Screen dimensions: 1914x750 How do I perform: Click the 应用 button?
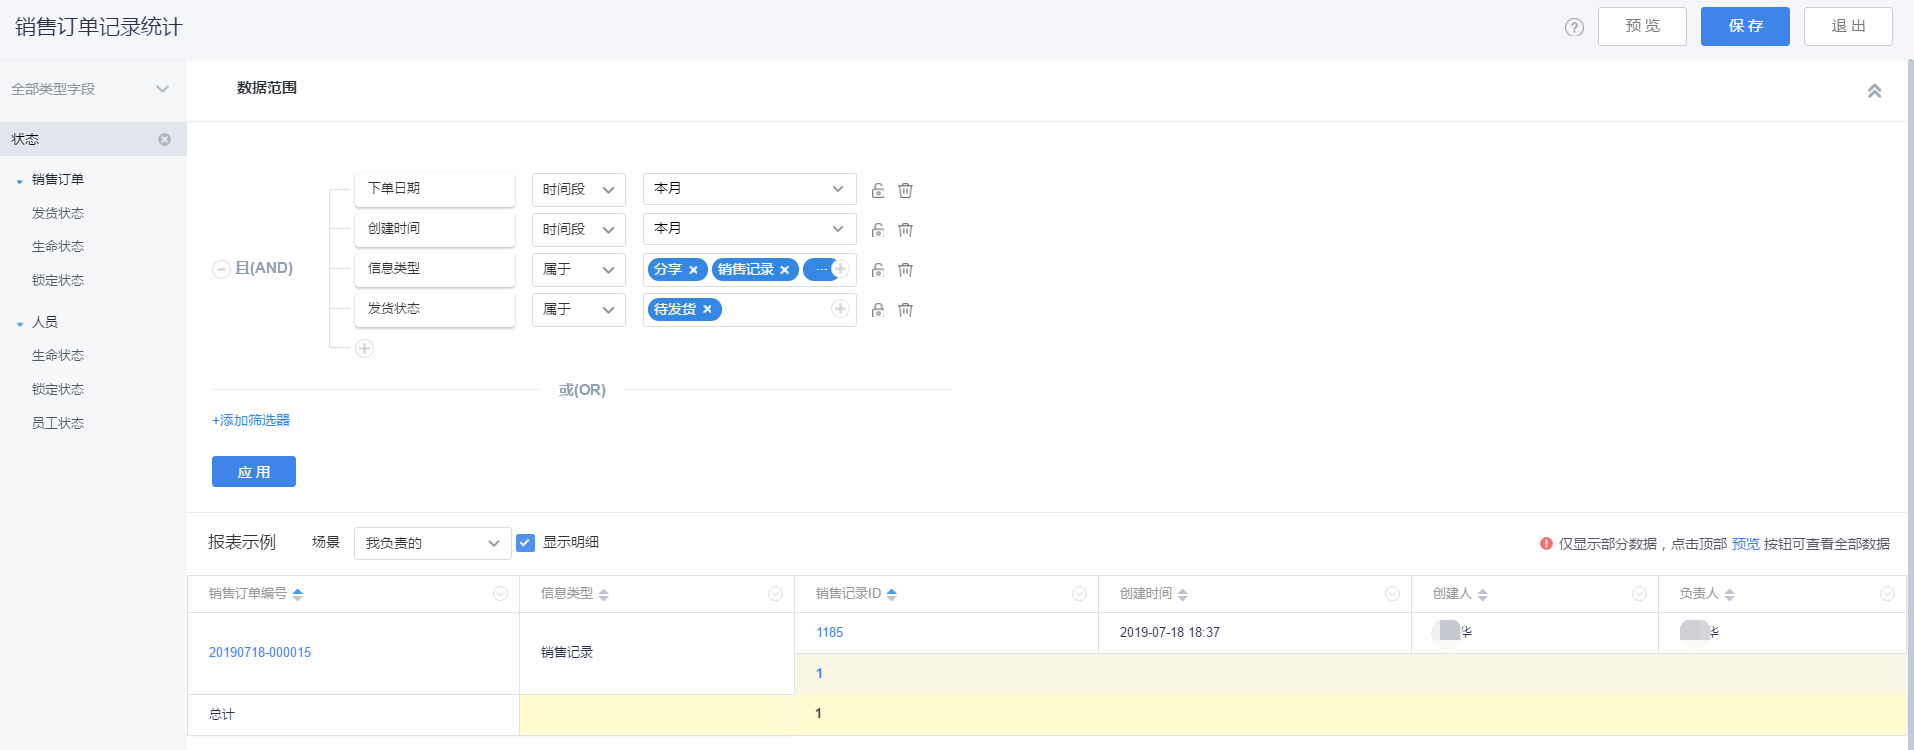point(254,472)
